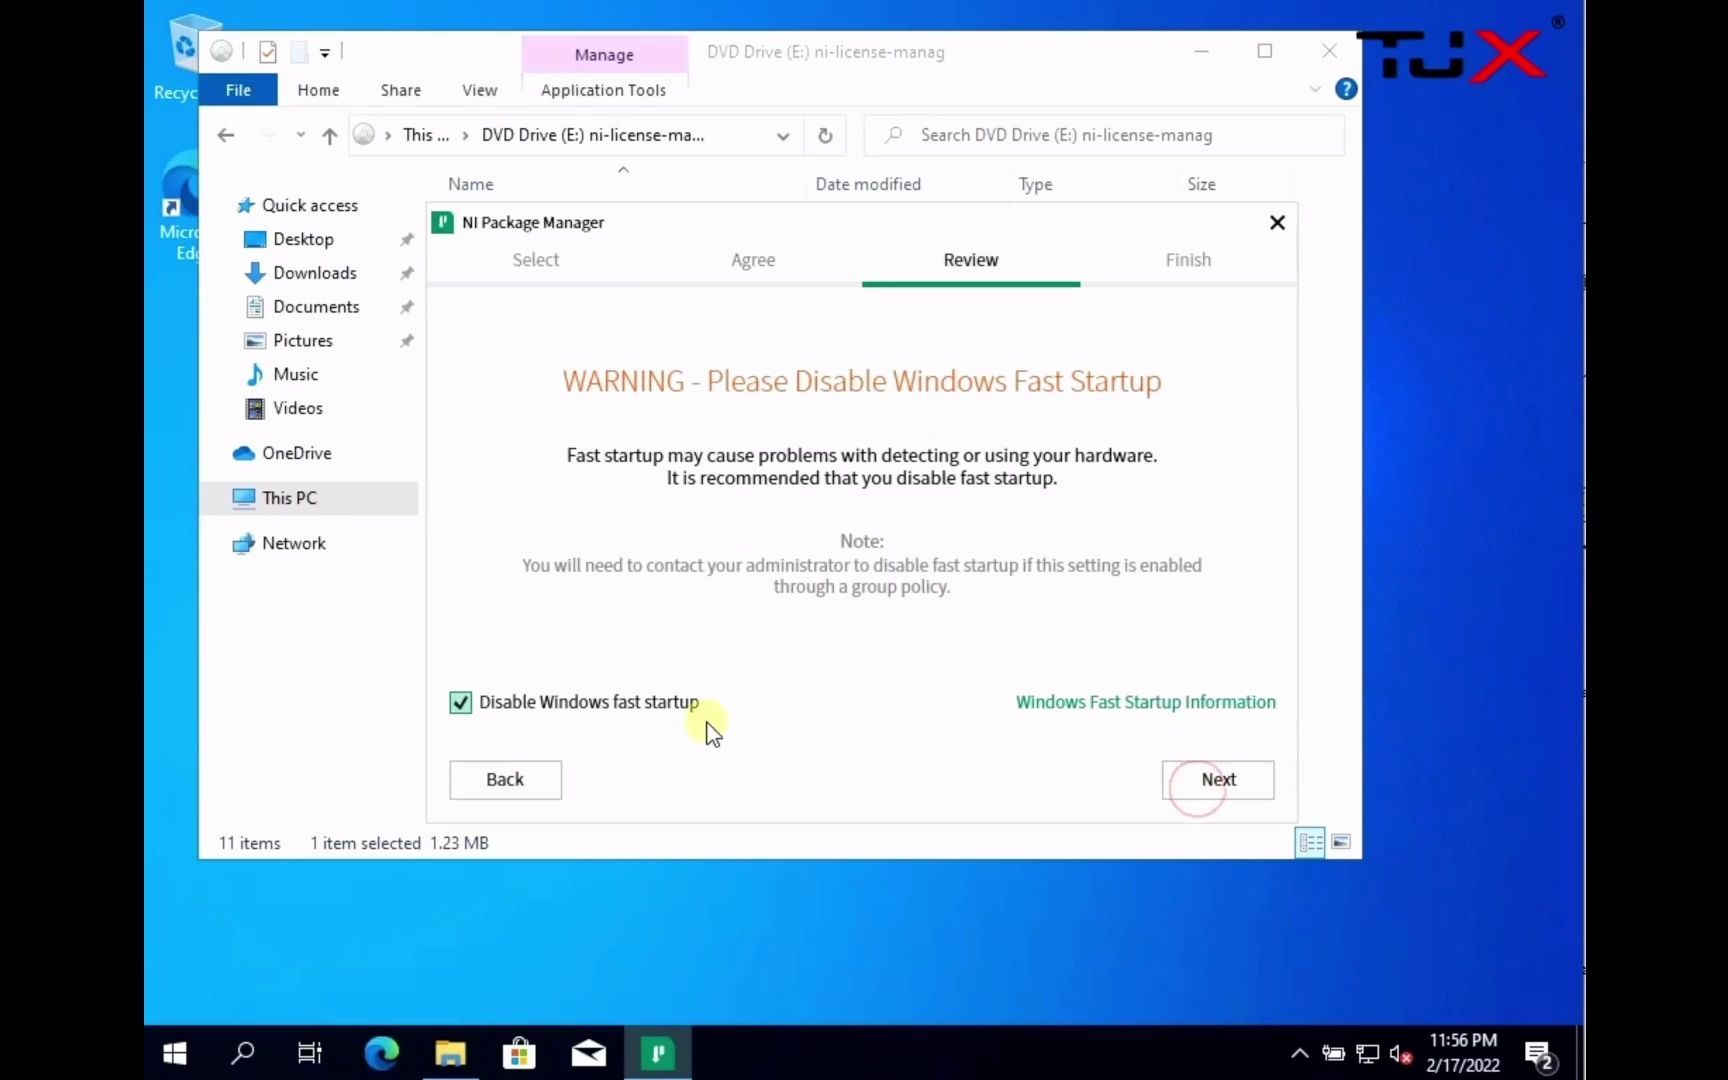Viewport: 1728px width, 1080px height.
Task: Open Desktop in navigation pane
Action: tap(303, 239)
